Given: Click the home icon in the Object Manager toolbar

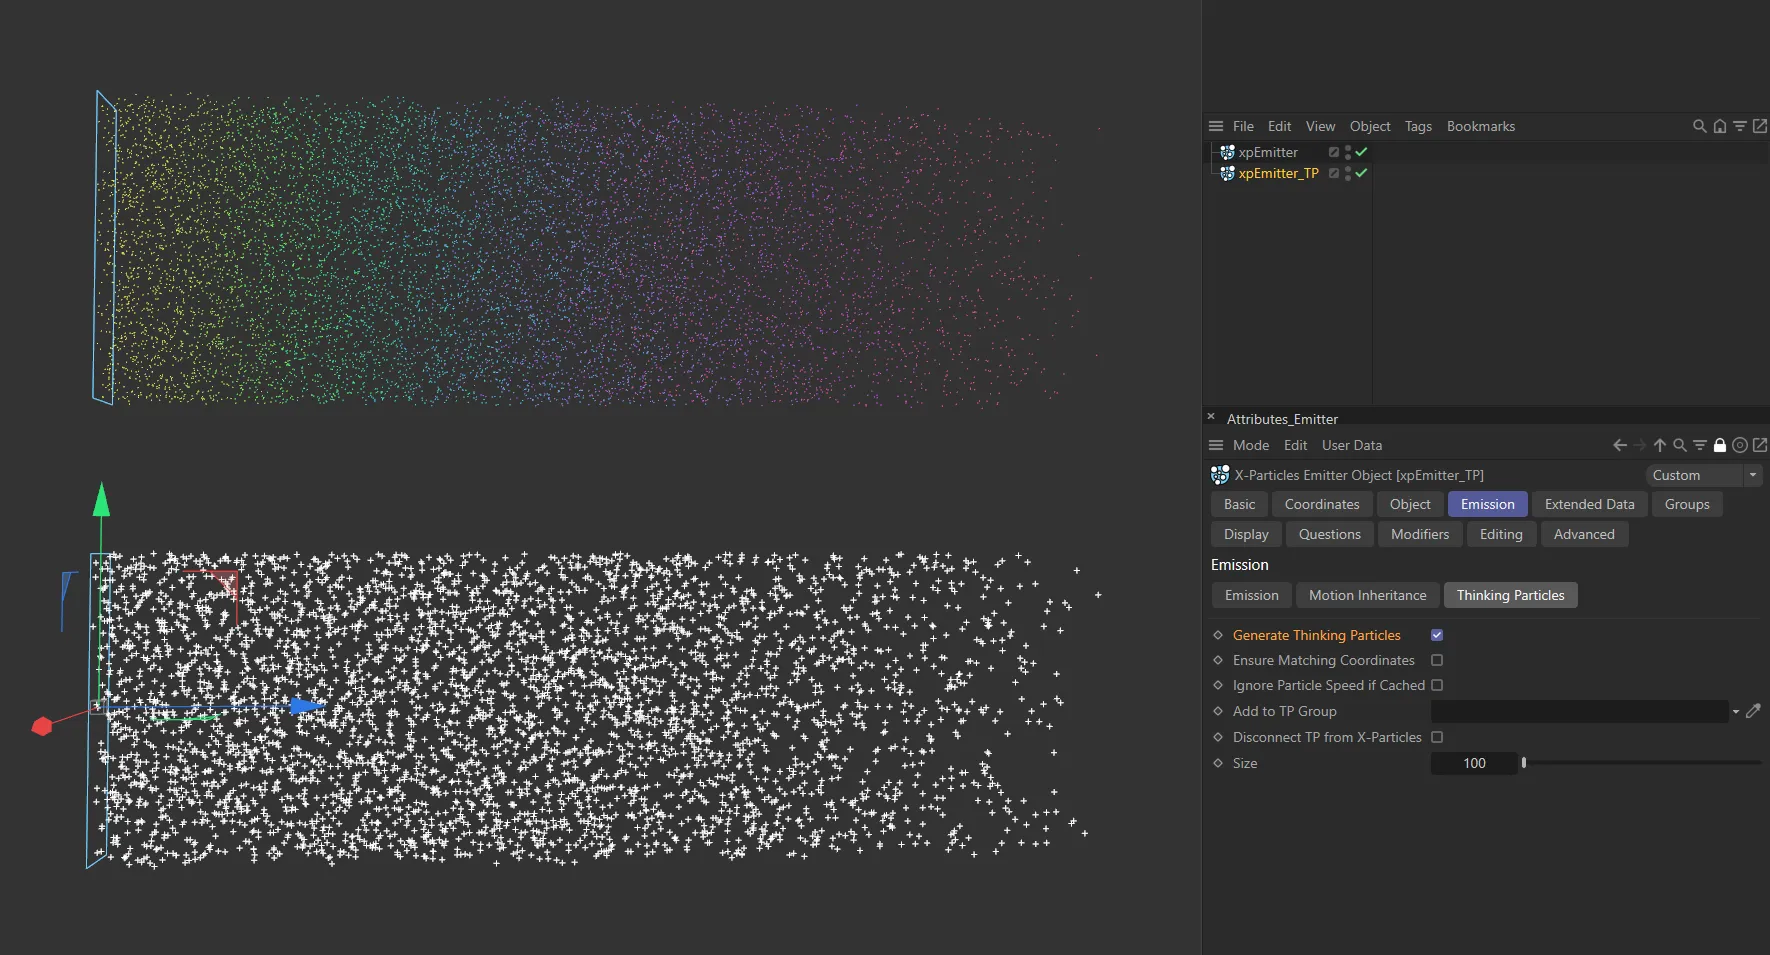Looking at the screenshot, I should (1718, 126).
